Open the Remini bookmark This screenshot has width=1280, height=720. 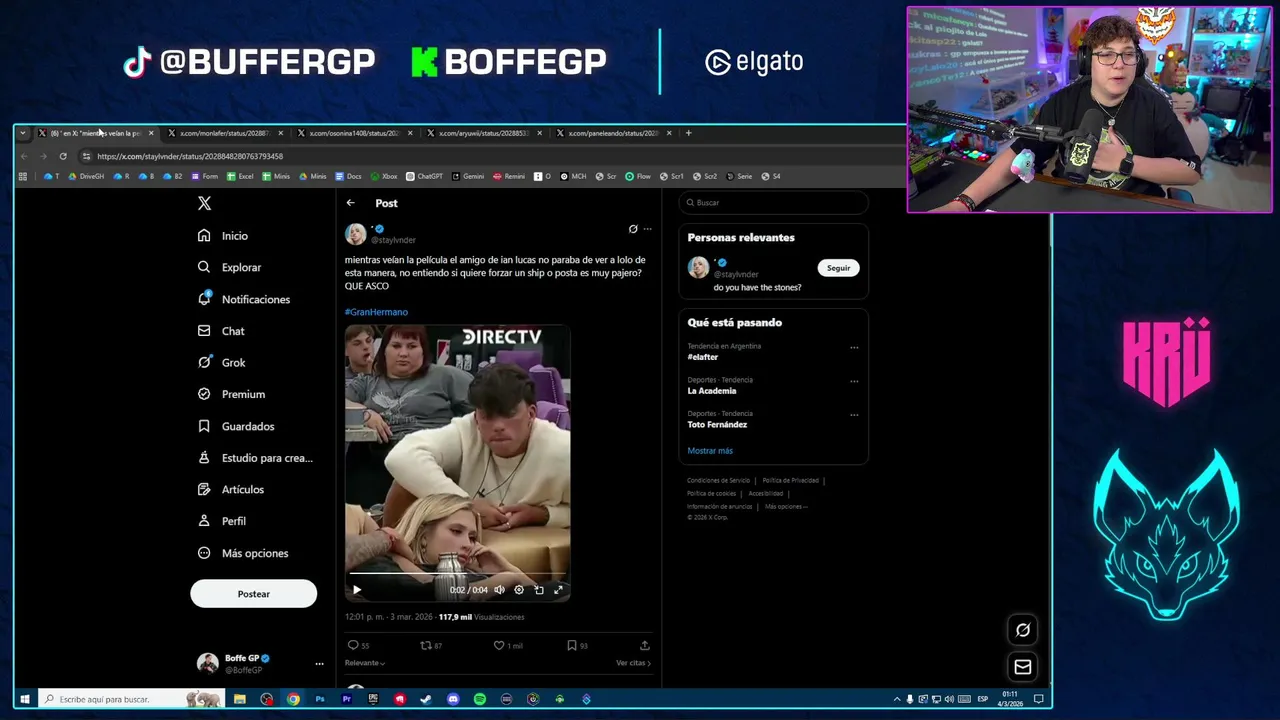[509, 176]
